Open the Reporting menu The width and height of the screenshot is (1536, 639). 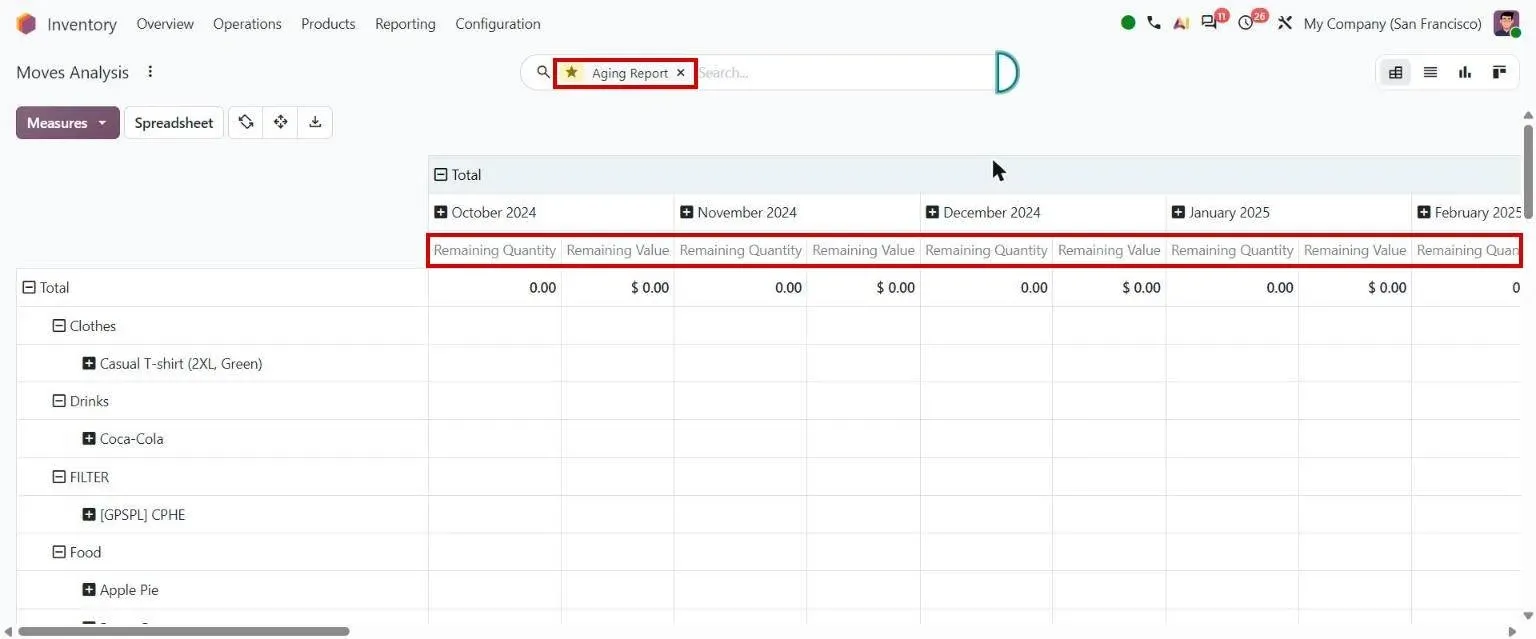click(405, 24)
